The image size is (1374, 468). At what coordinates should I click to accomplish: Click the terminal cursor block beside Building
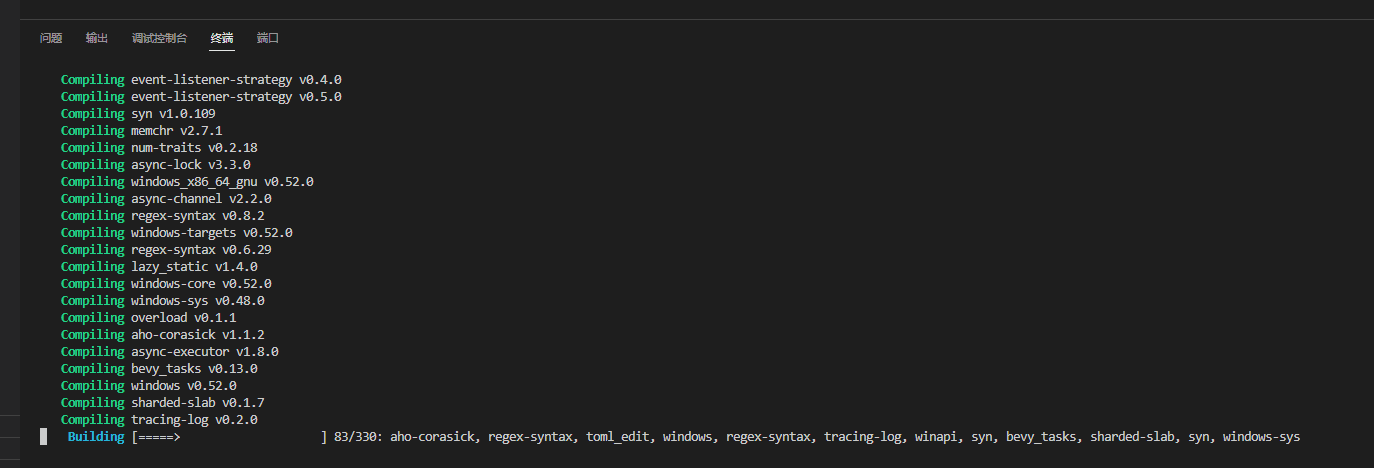[44, 437]
